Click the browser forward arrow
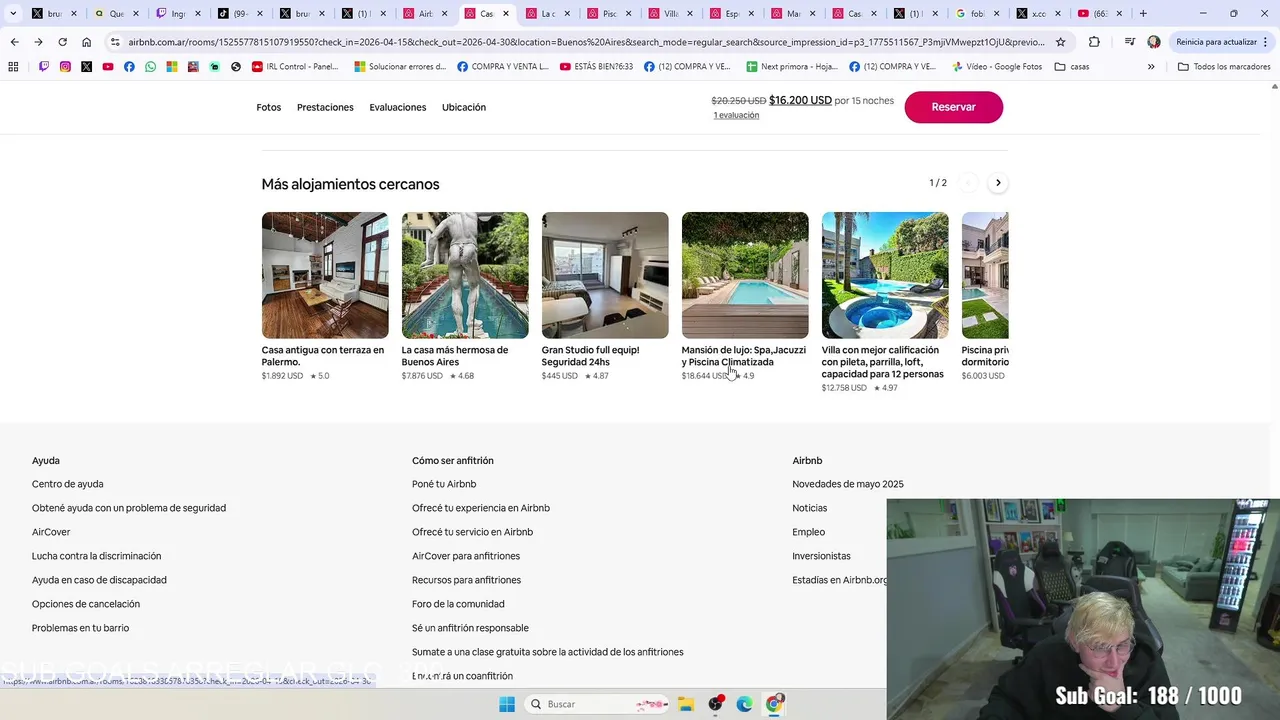Image resolution: width=1280 pixels, height=720 pixels. point(38,42)
